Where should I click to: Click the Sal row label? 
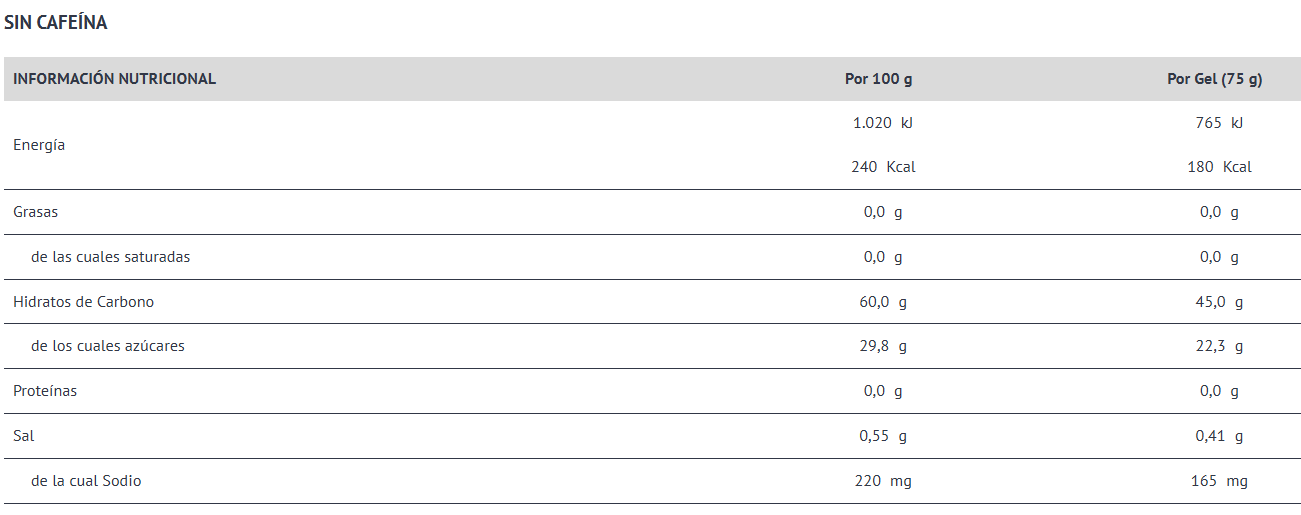(24, 436)
